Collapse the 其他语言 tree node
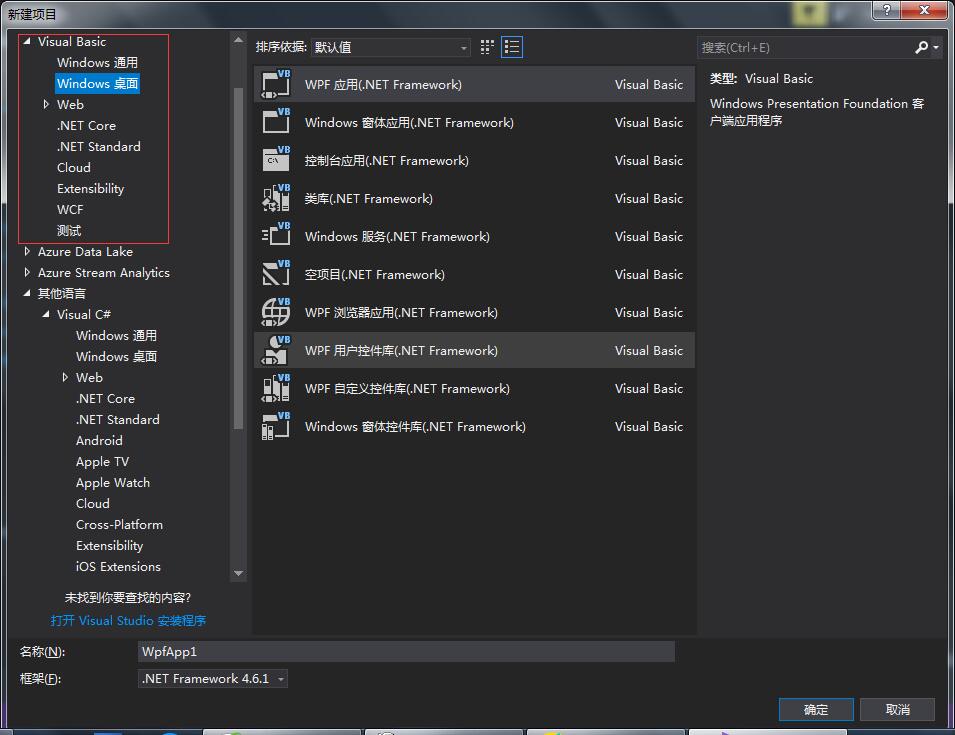The height and width of the screenshot is (735, 955). (27, 293)
